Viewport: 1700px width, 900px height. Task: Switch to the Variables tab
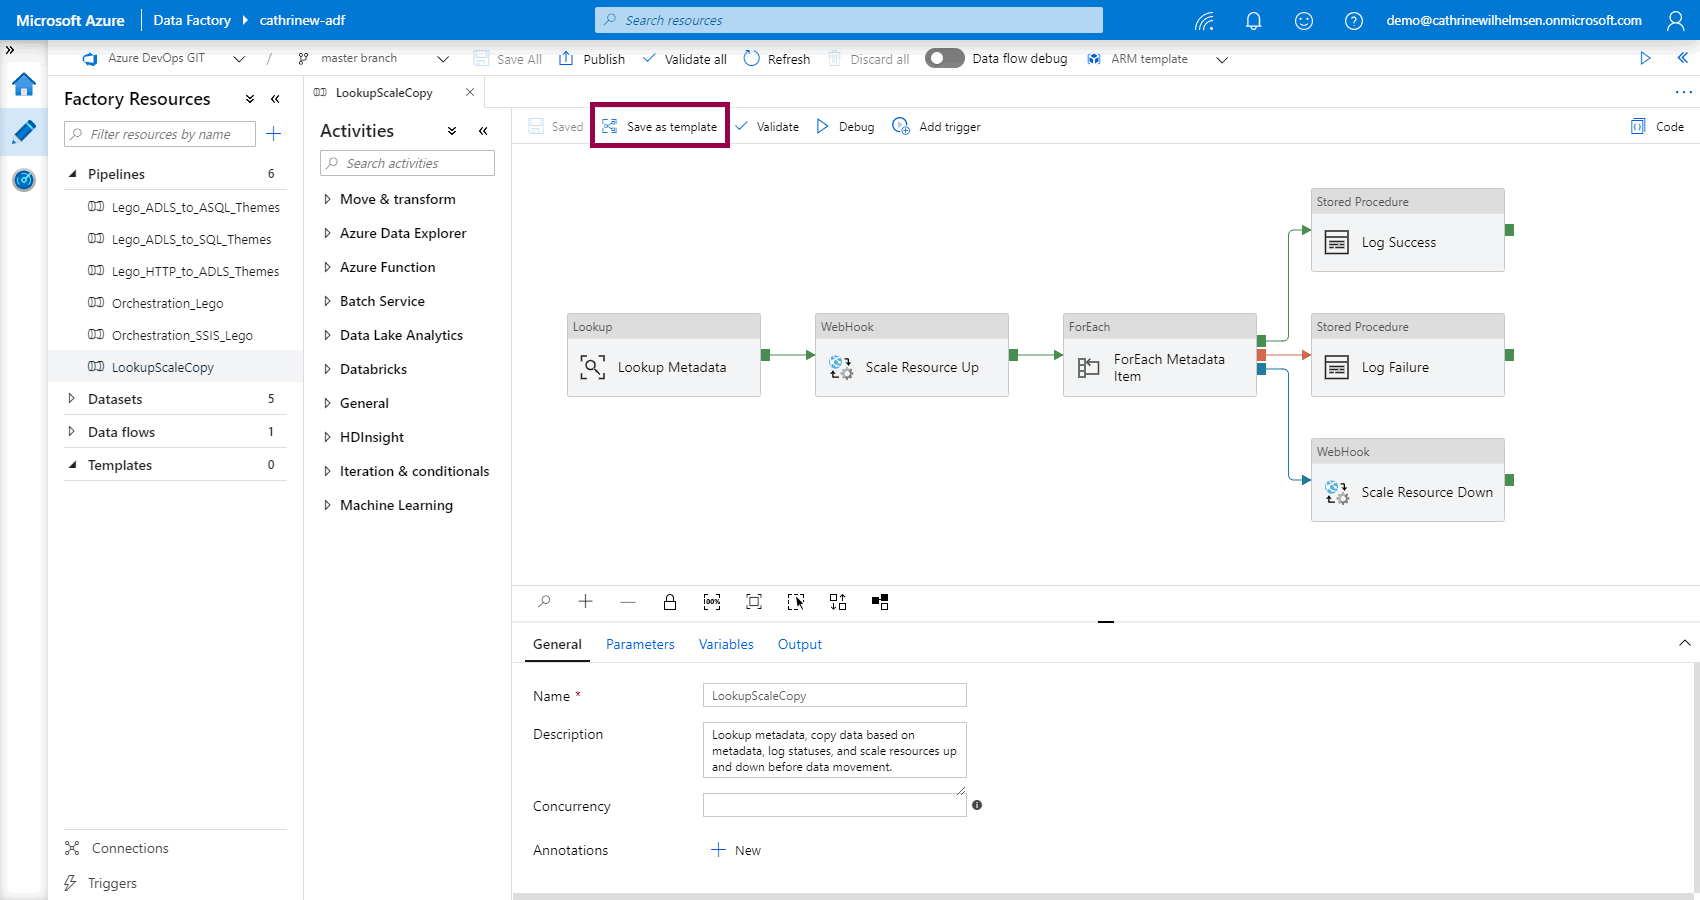[726, 645]
